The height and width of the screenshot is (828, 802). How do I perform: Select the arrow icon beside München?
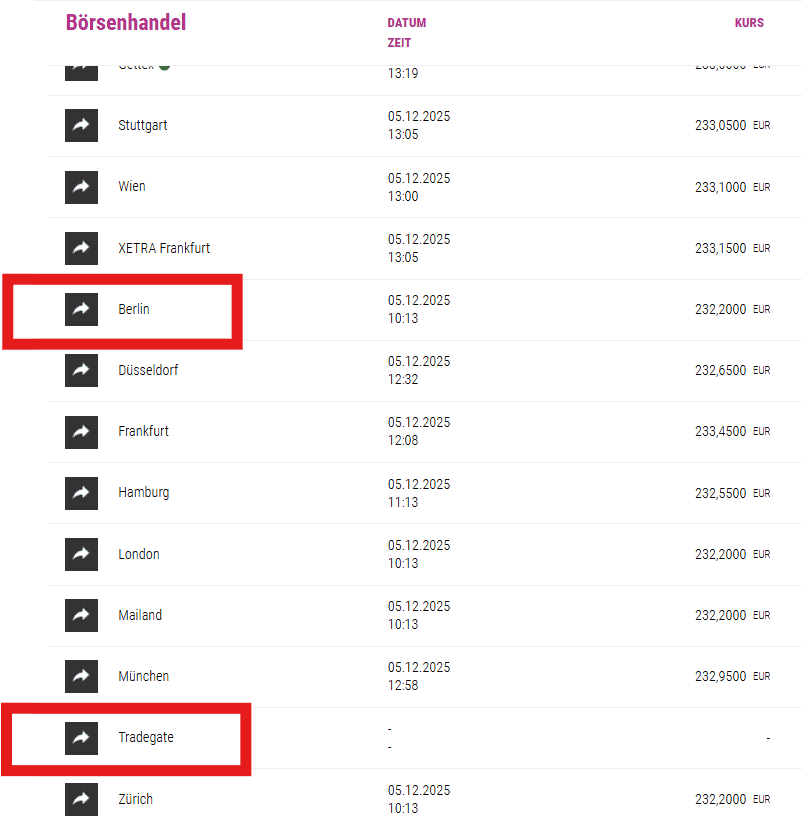coord(82,676)
